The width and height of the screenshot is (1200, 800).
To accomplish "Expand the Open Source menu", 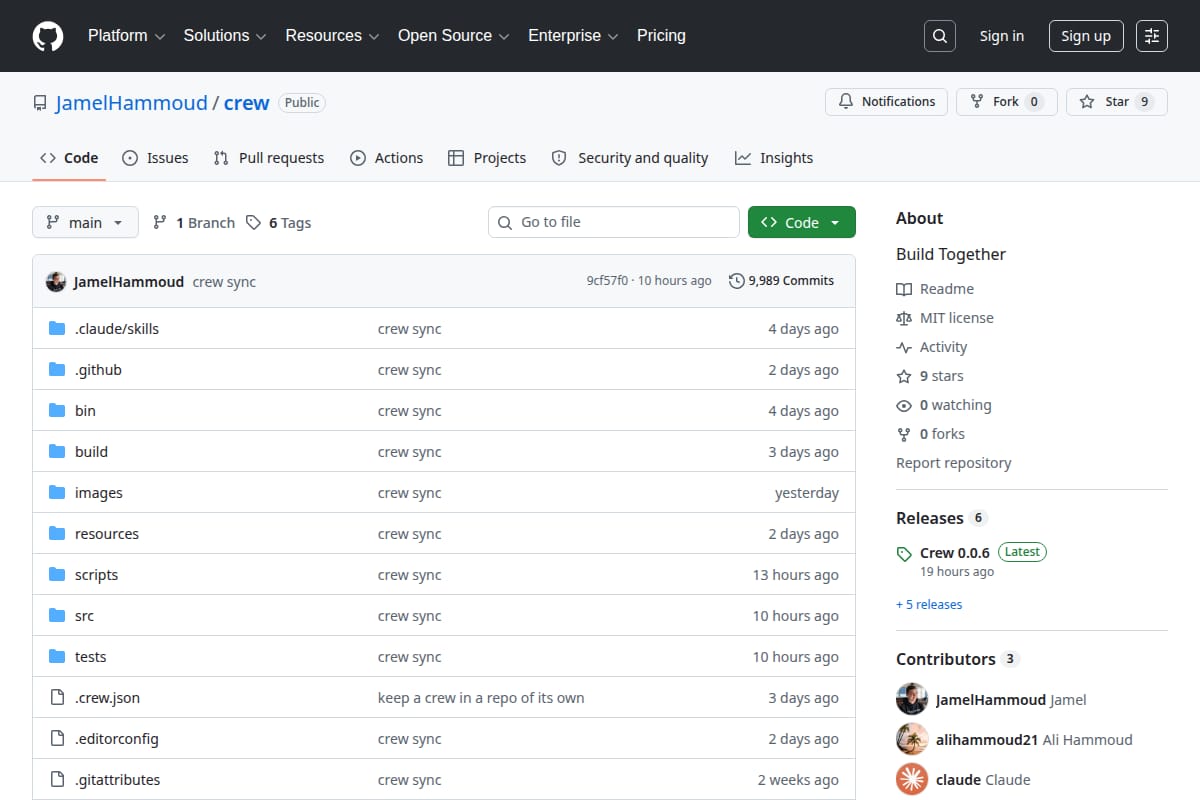I will (454, 36).
